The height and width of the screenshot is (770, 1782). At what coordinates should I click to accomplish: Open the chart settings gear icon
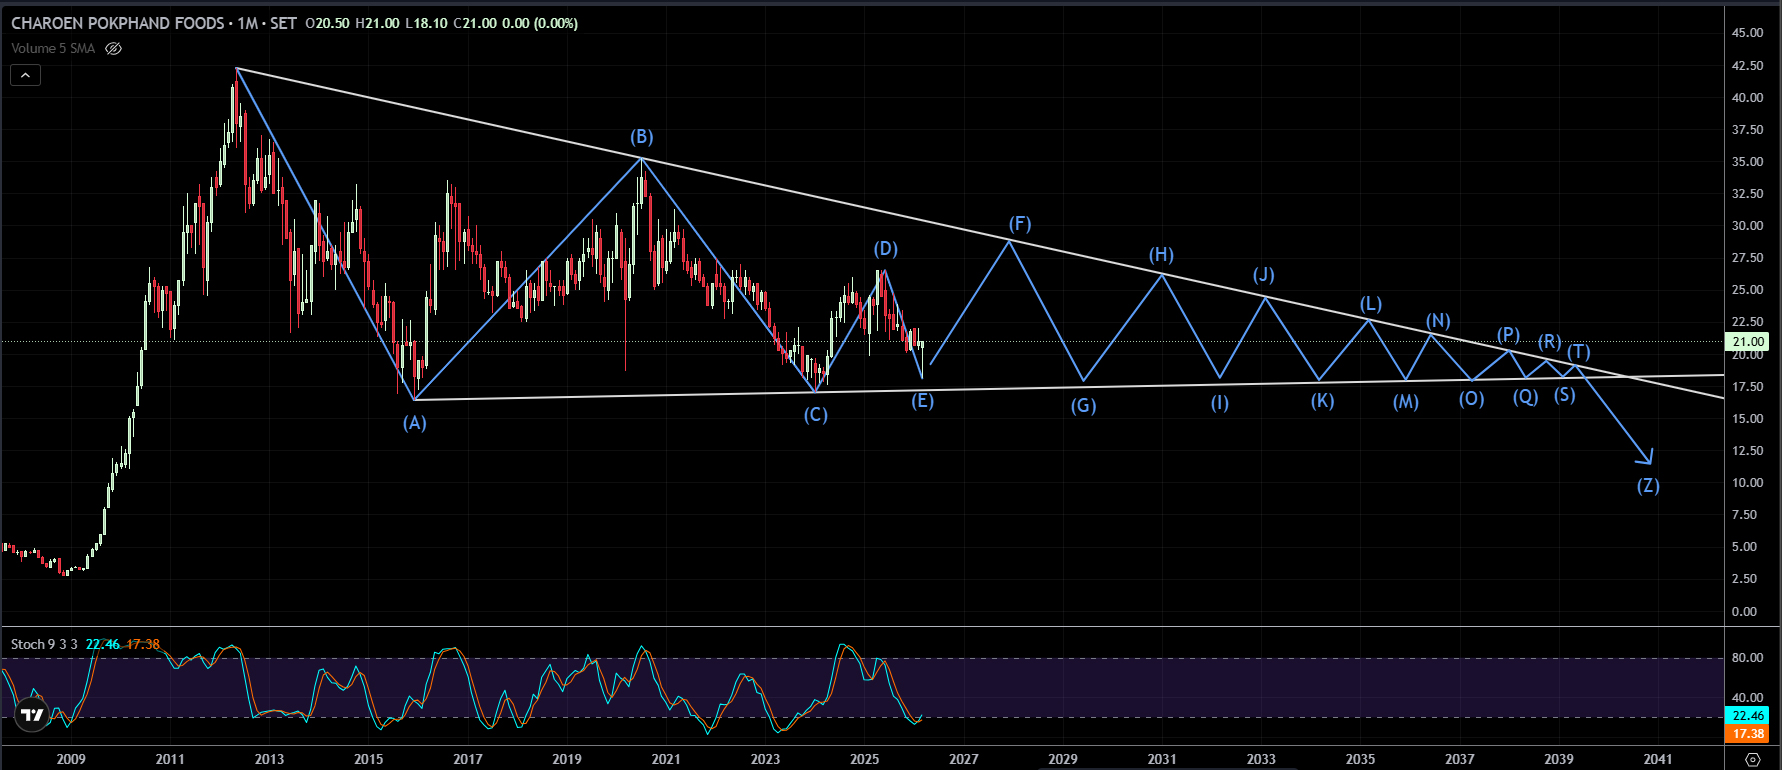click(x=1752, y=759)
